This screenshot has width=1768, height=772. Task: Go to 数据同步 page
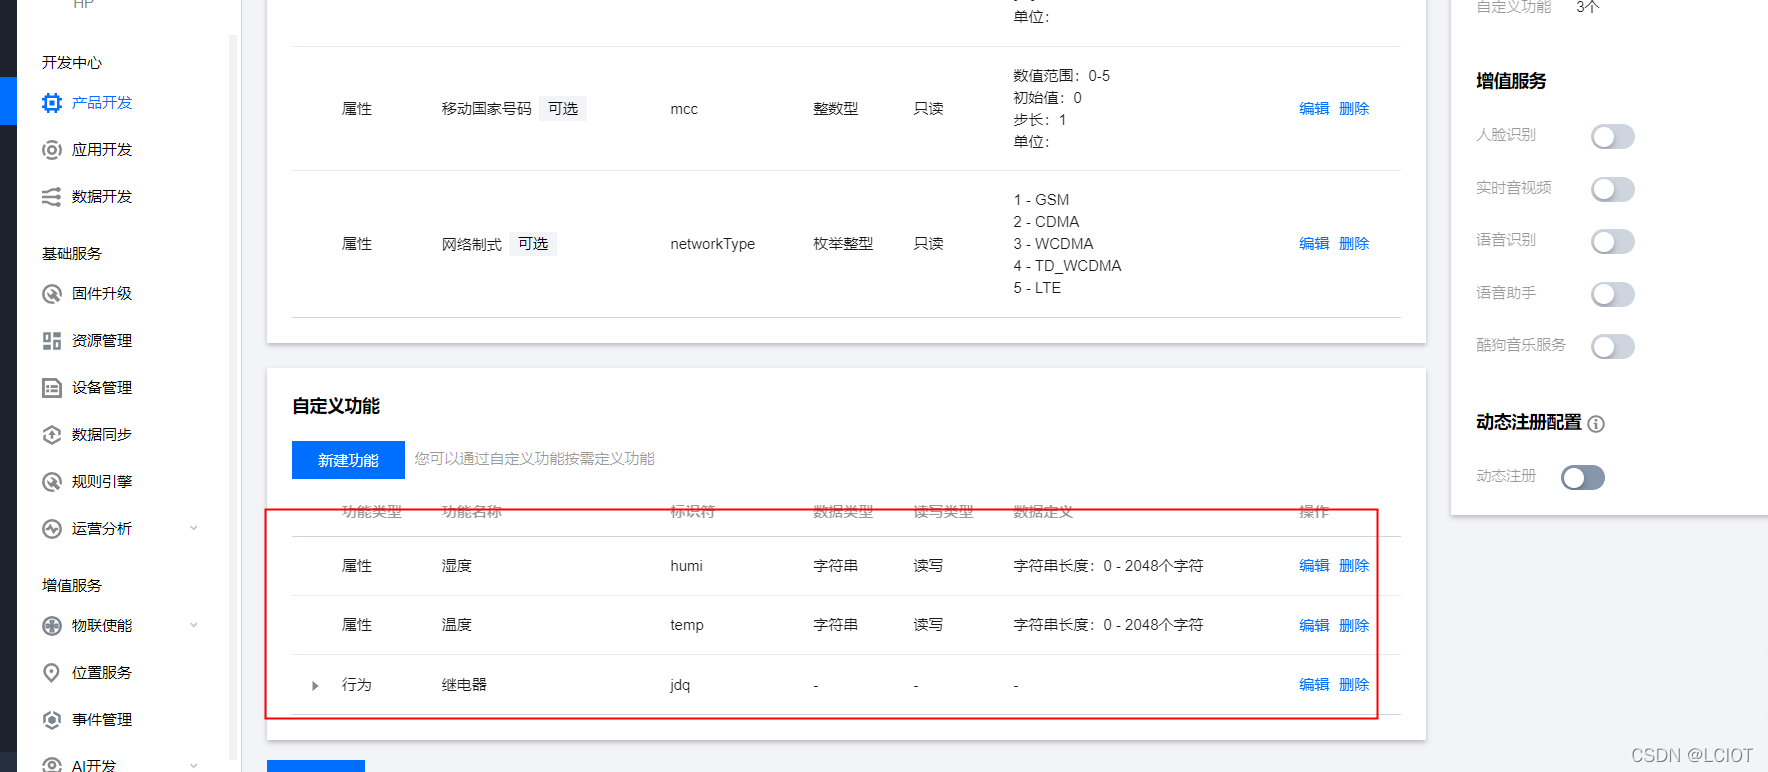click(x=102, y=435)
